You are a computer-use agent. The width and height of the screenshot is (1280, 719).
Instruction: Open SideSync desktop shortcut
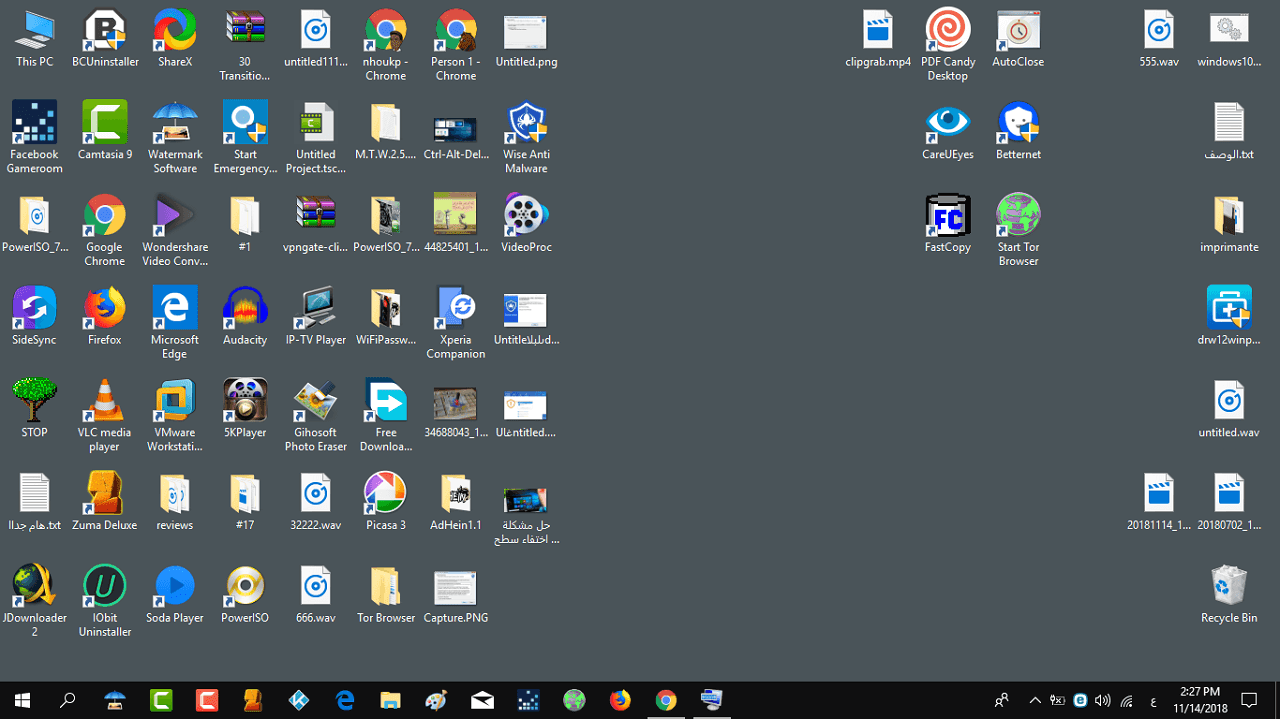34,317
